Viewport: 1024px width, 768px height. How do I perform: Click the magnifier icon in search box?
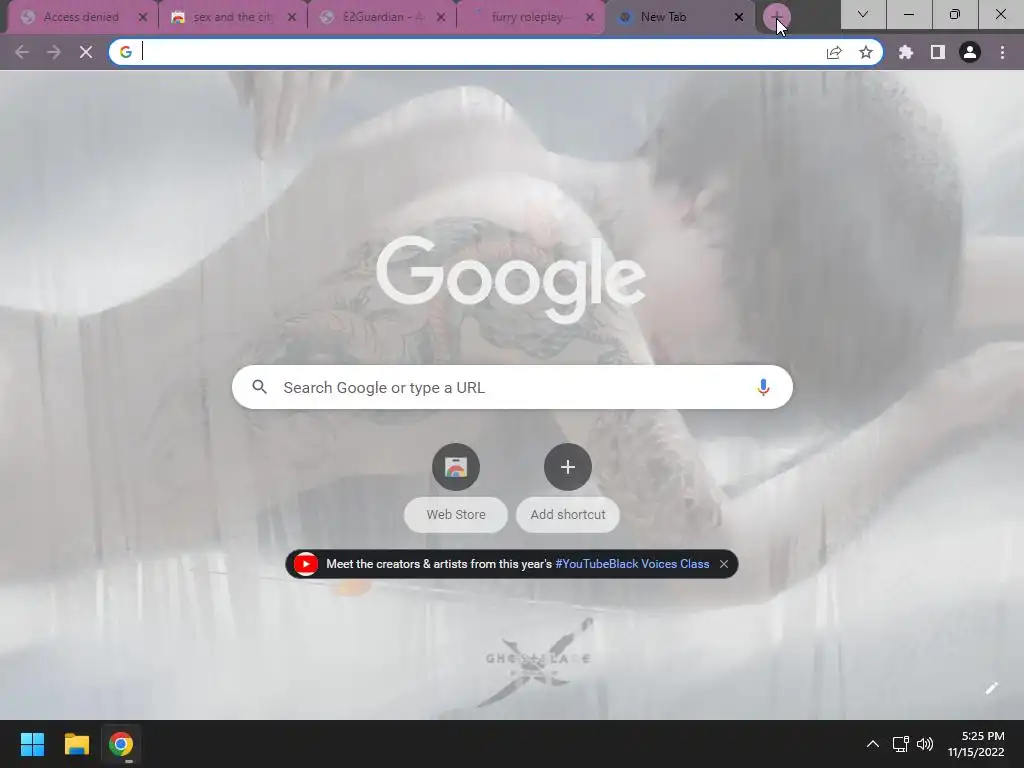point(259,387)
